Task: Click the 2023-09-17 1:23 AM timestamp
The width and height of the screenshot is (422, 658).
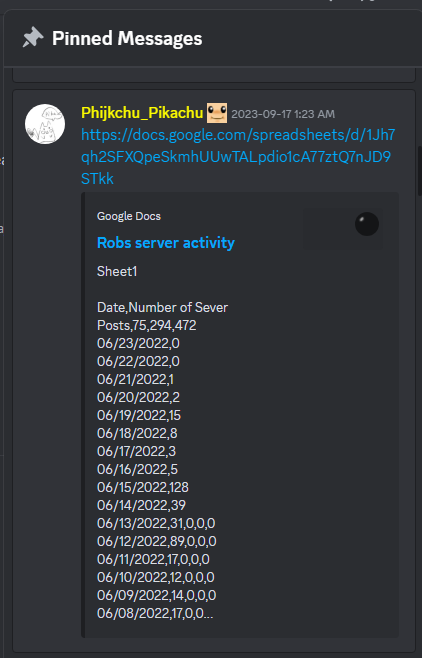Action: pos(283,114)
